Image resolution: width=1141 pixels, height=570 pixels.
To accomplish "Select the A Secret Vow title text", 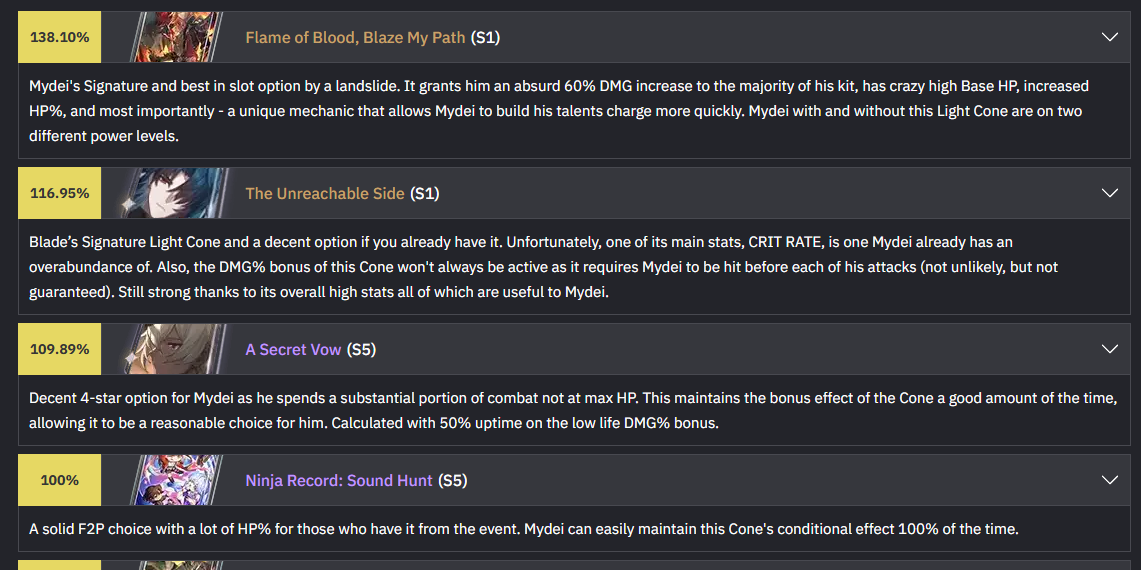I will point(293,349).
